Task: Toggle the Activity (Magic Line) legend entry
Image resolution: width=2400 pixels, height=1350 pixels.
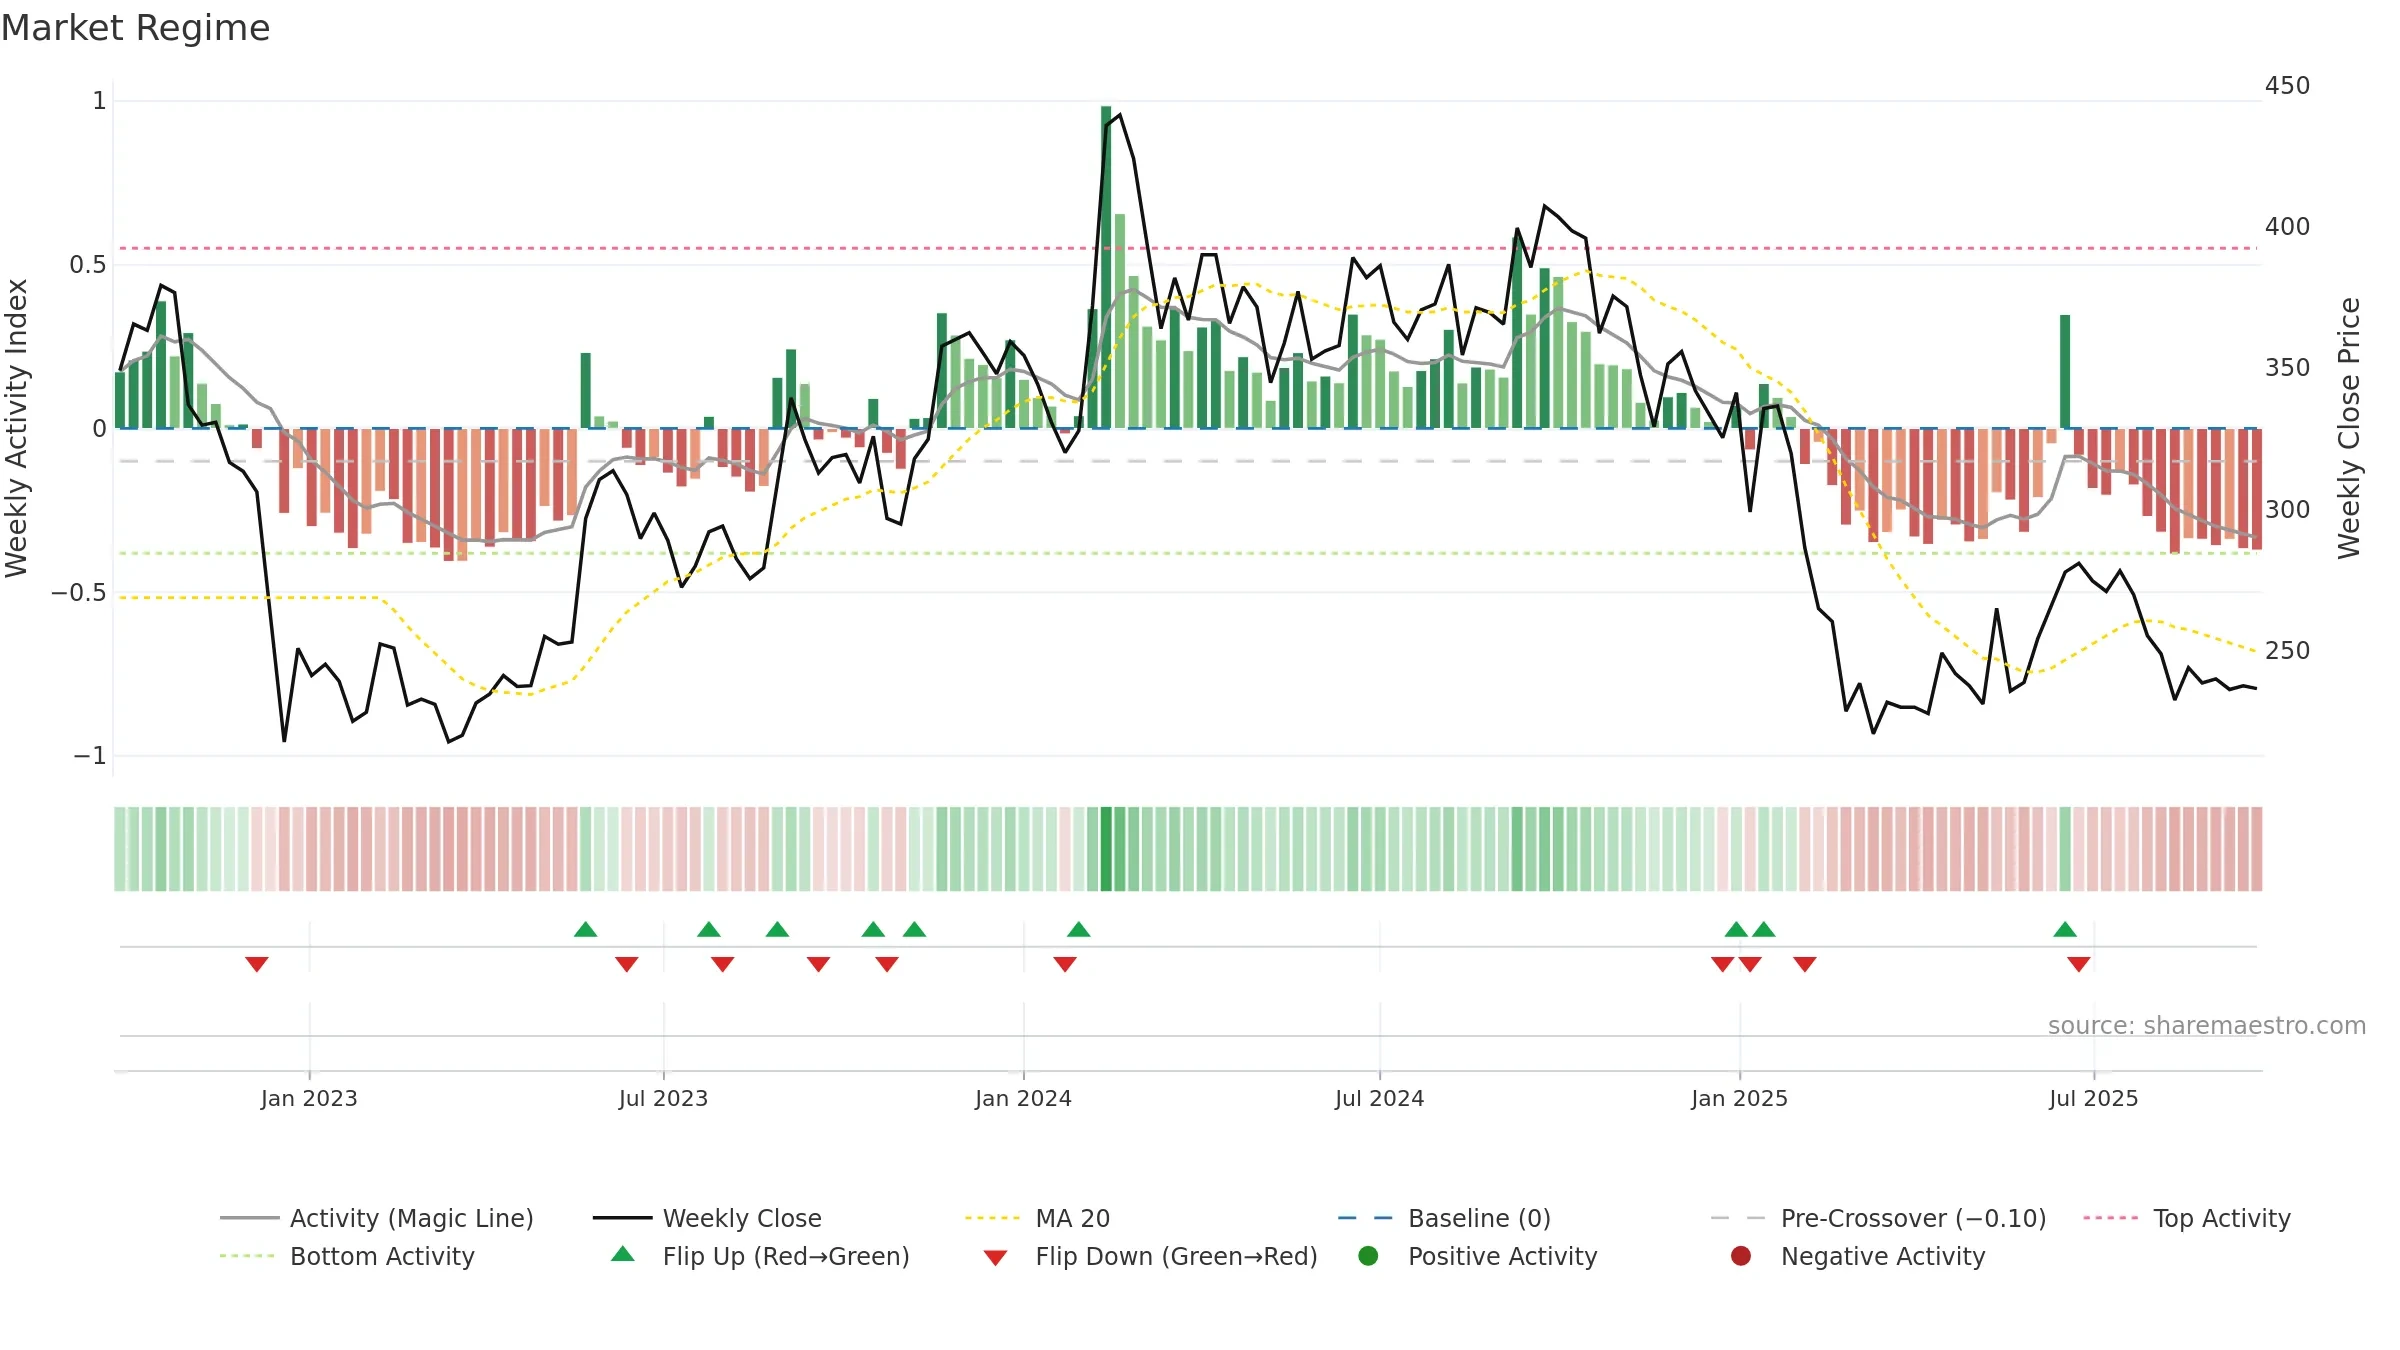Action: point(377,1218)
